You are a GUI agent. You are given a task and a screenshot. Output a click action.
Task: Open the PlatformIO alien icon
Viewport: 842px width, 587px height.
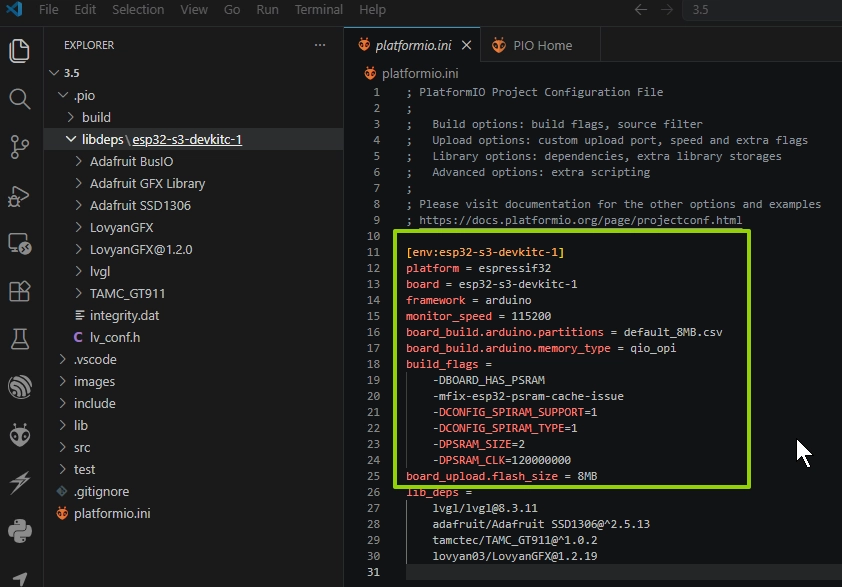[x=20, y=435]
